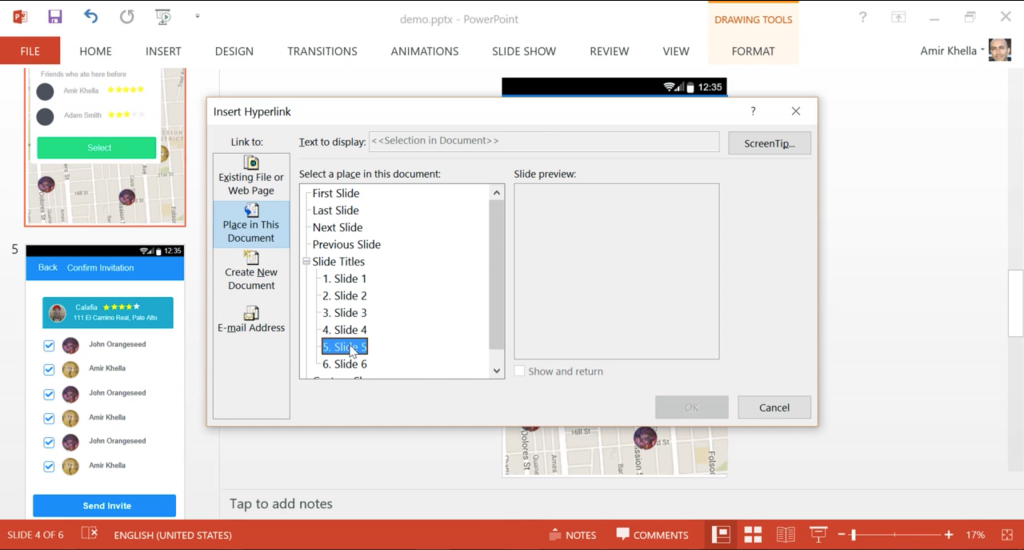Switch to the HOME tab
1024x550 pixels.
tap(95, 51)
